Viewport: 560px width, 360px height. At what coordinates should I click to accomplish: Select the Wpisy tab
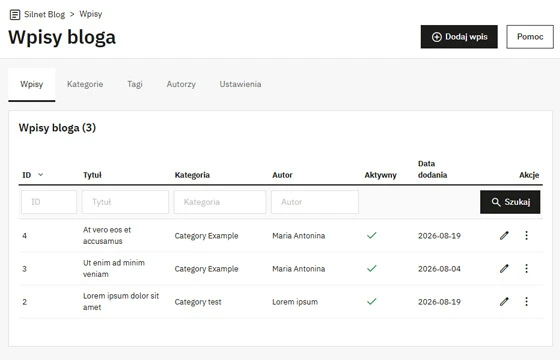[x=32, y=84]
